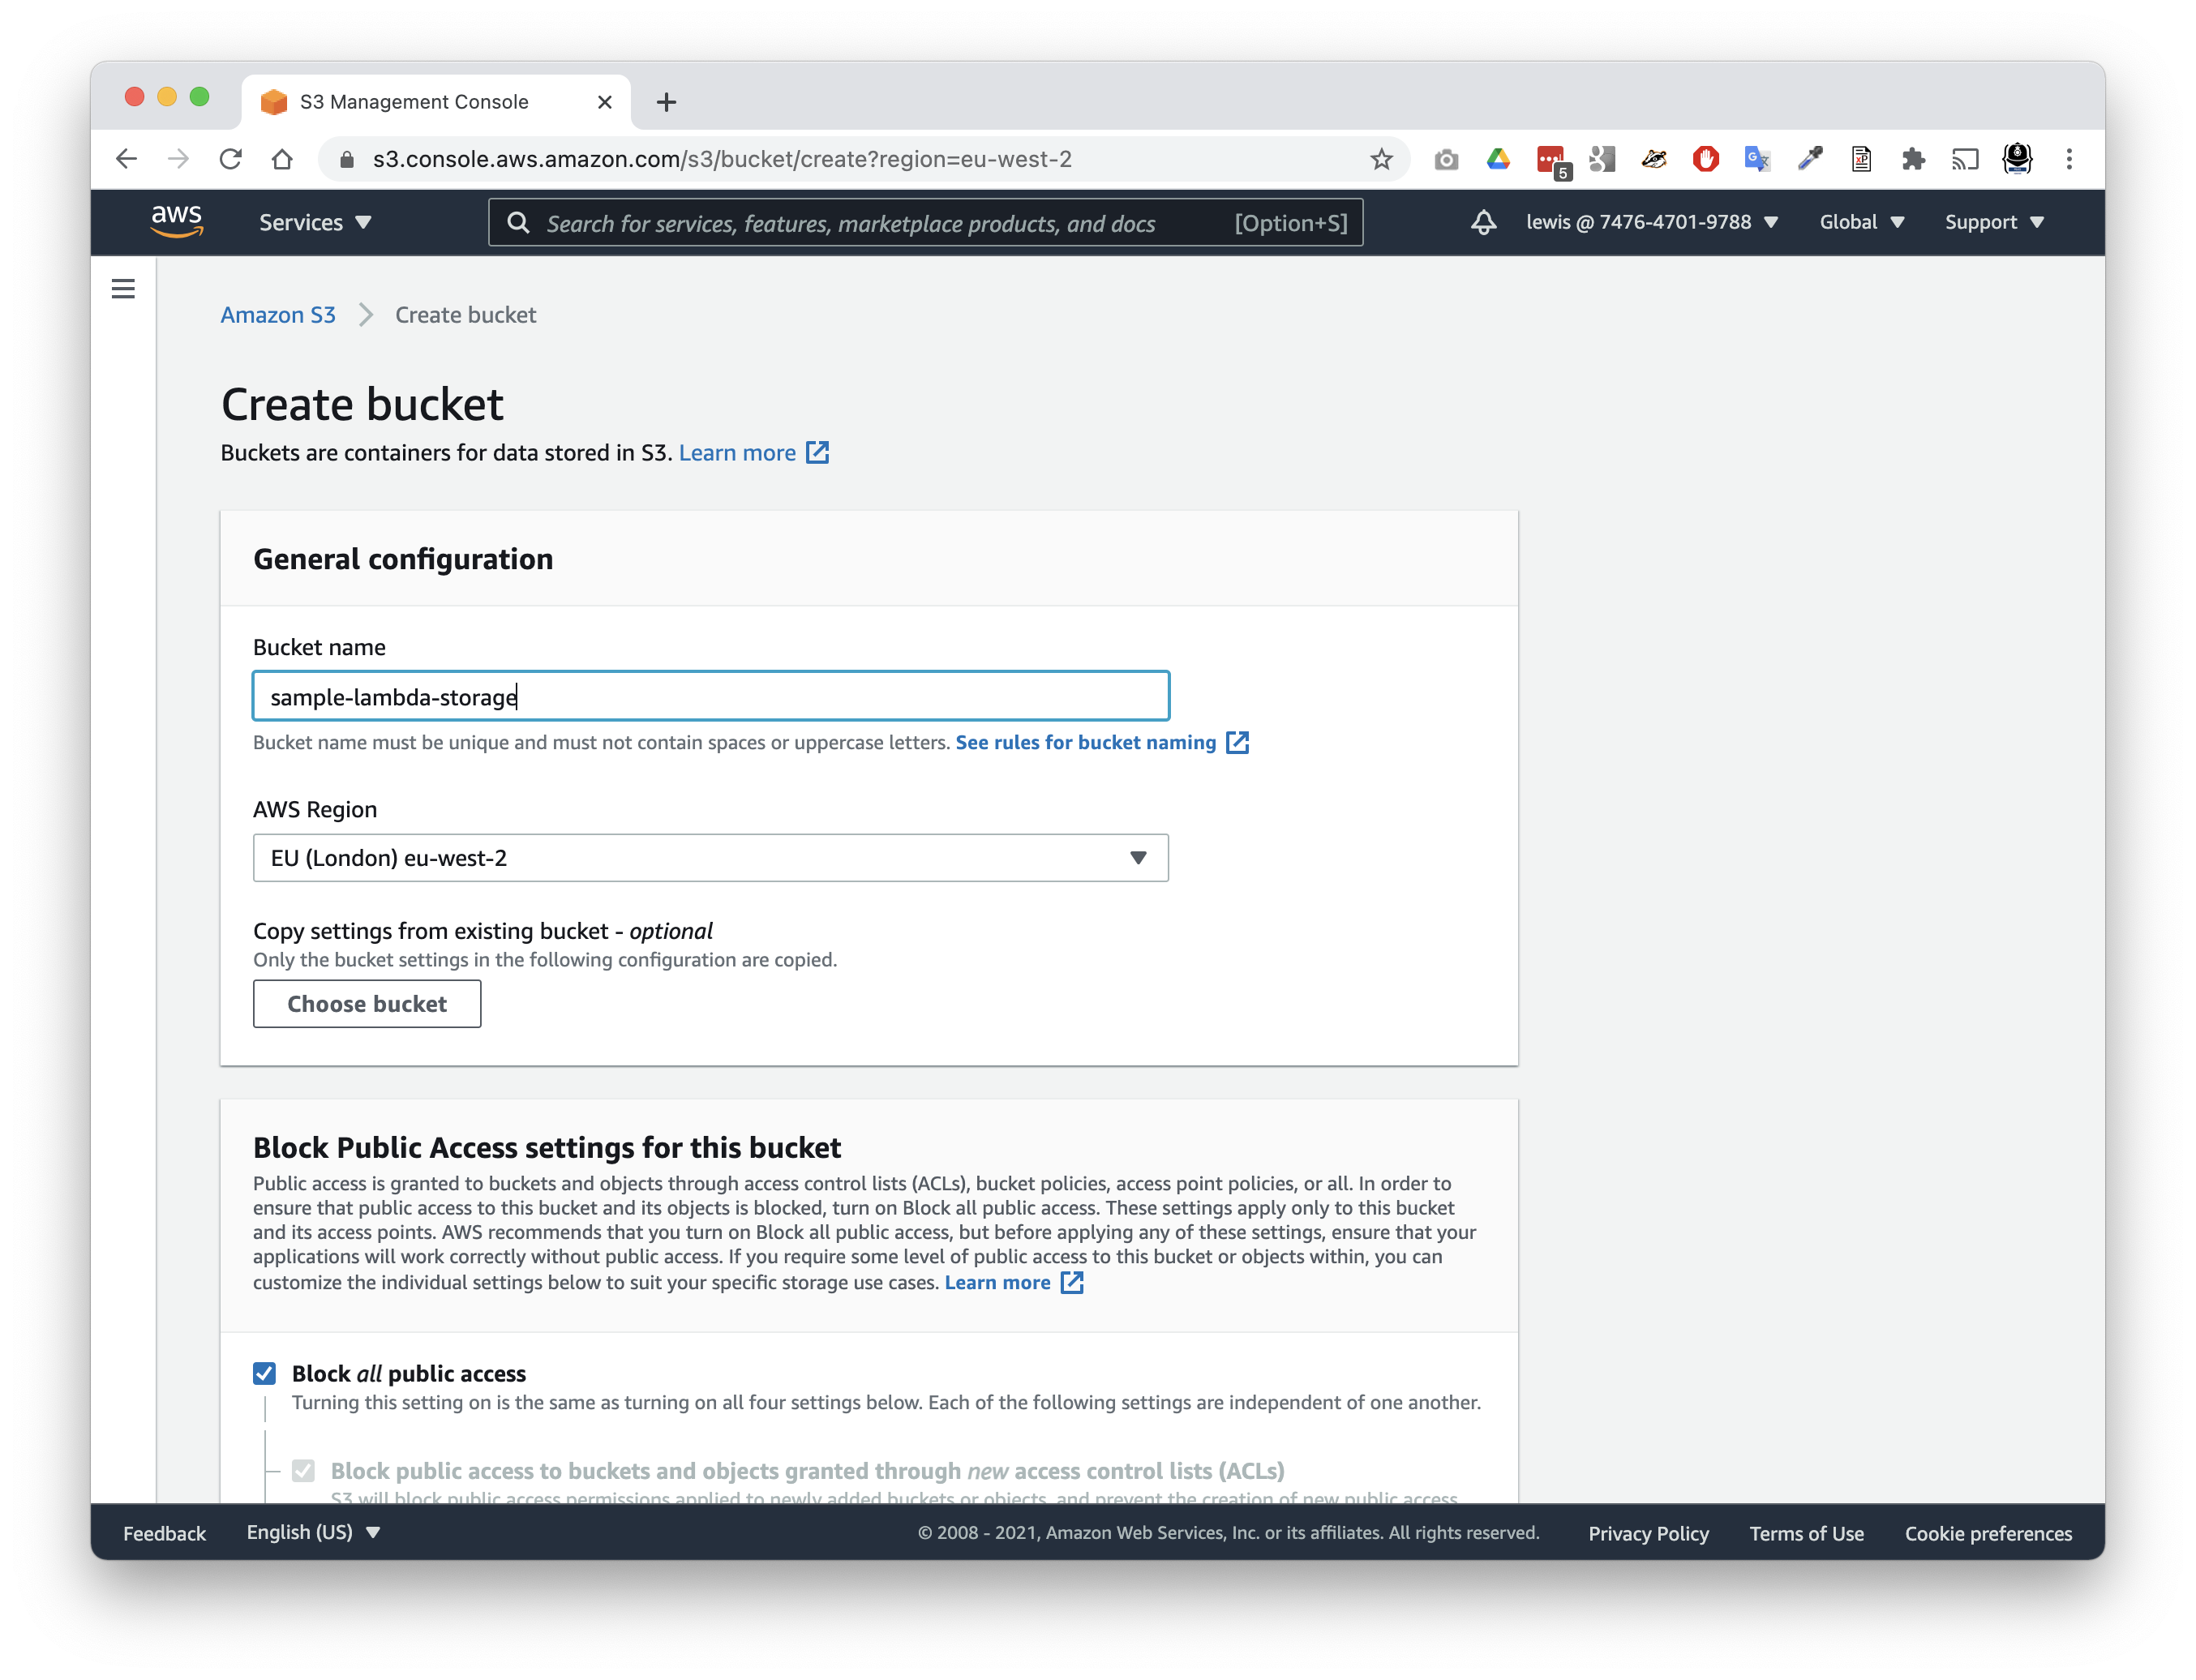2196x1680 pixels.
Task: Change language via English (US) dropdown
Action: click(313, 1532)
